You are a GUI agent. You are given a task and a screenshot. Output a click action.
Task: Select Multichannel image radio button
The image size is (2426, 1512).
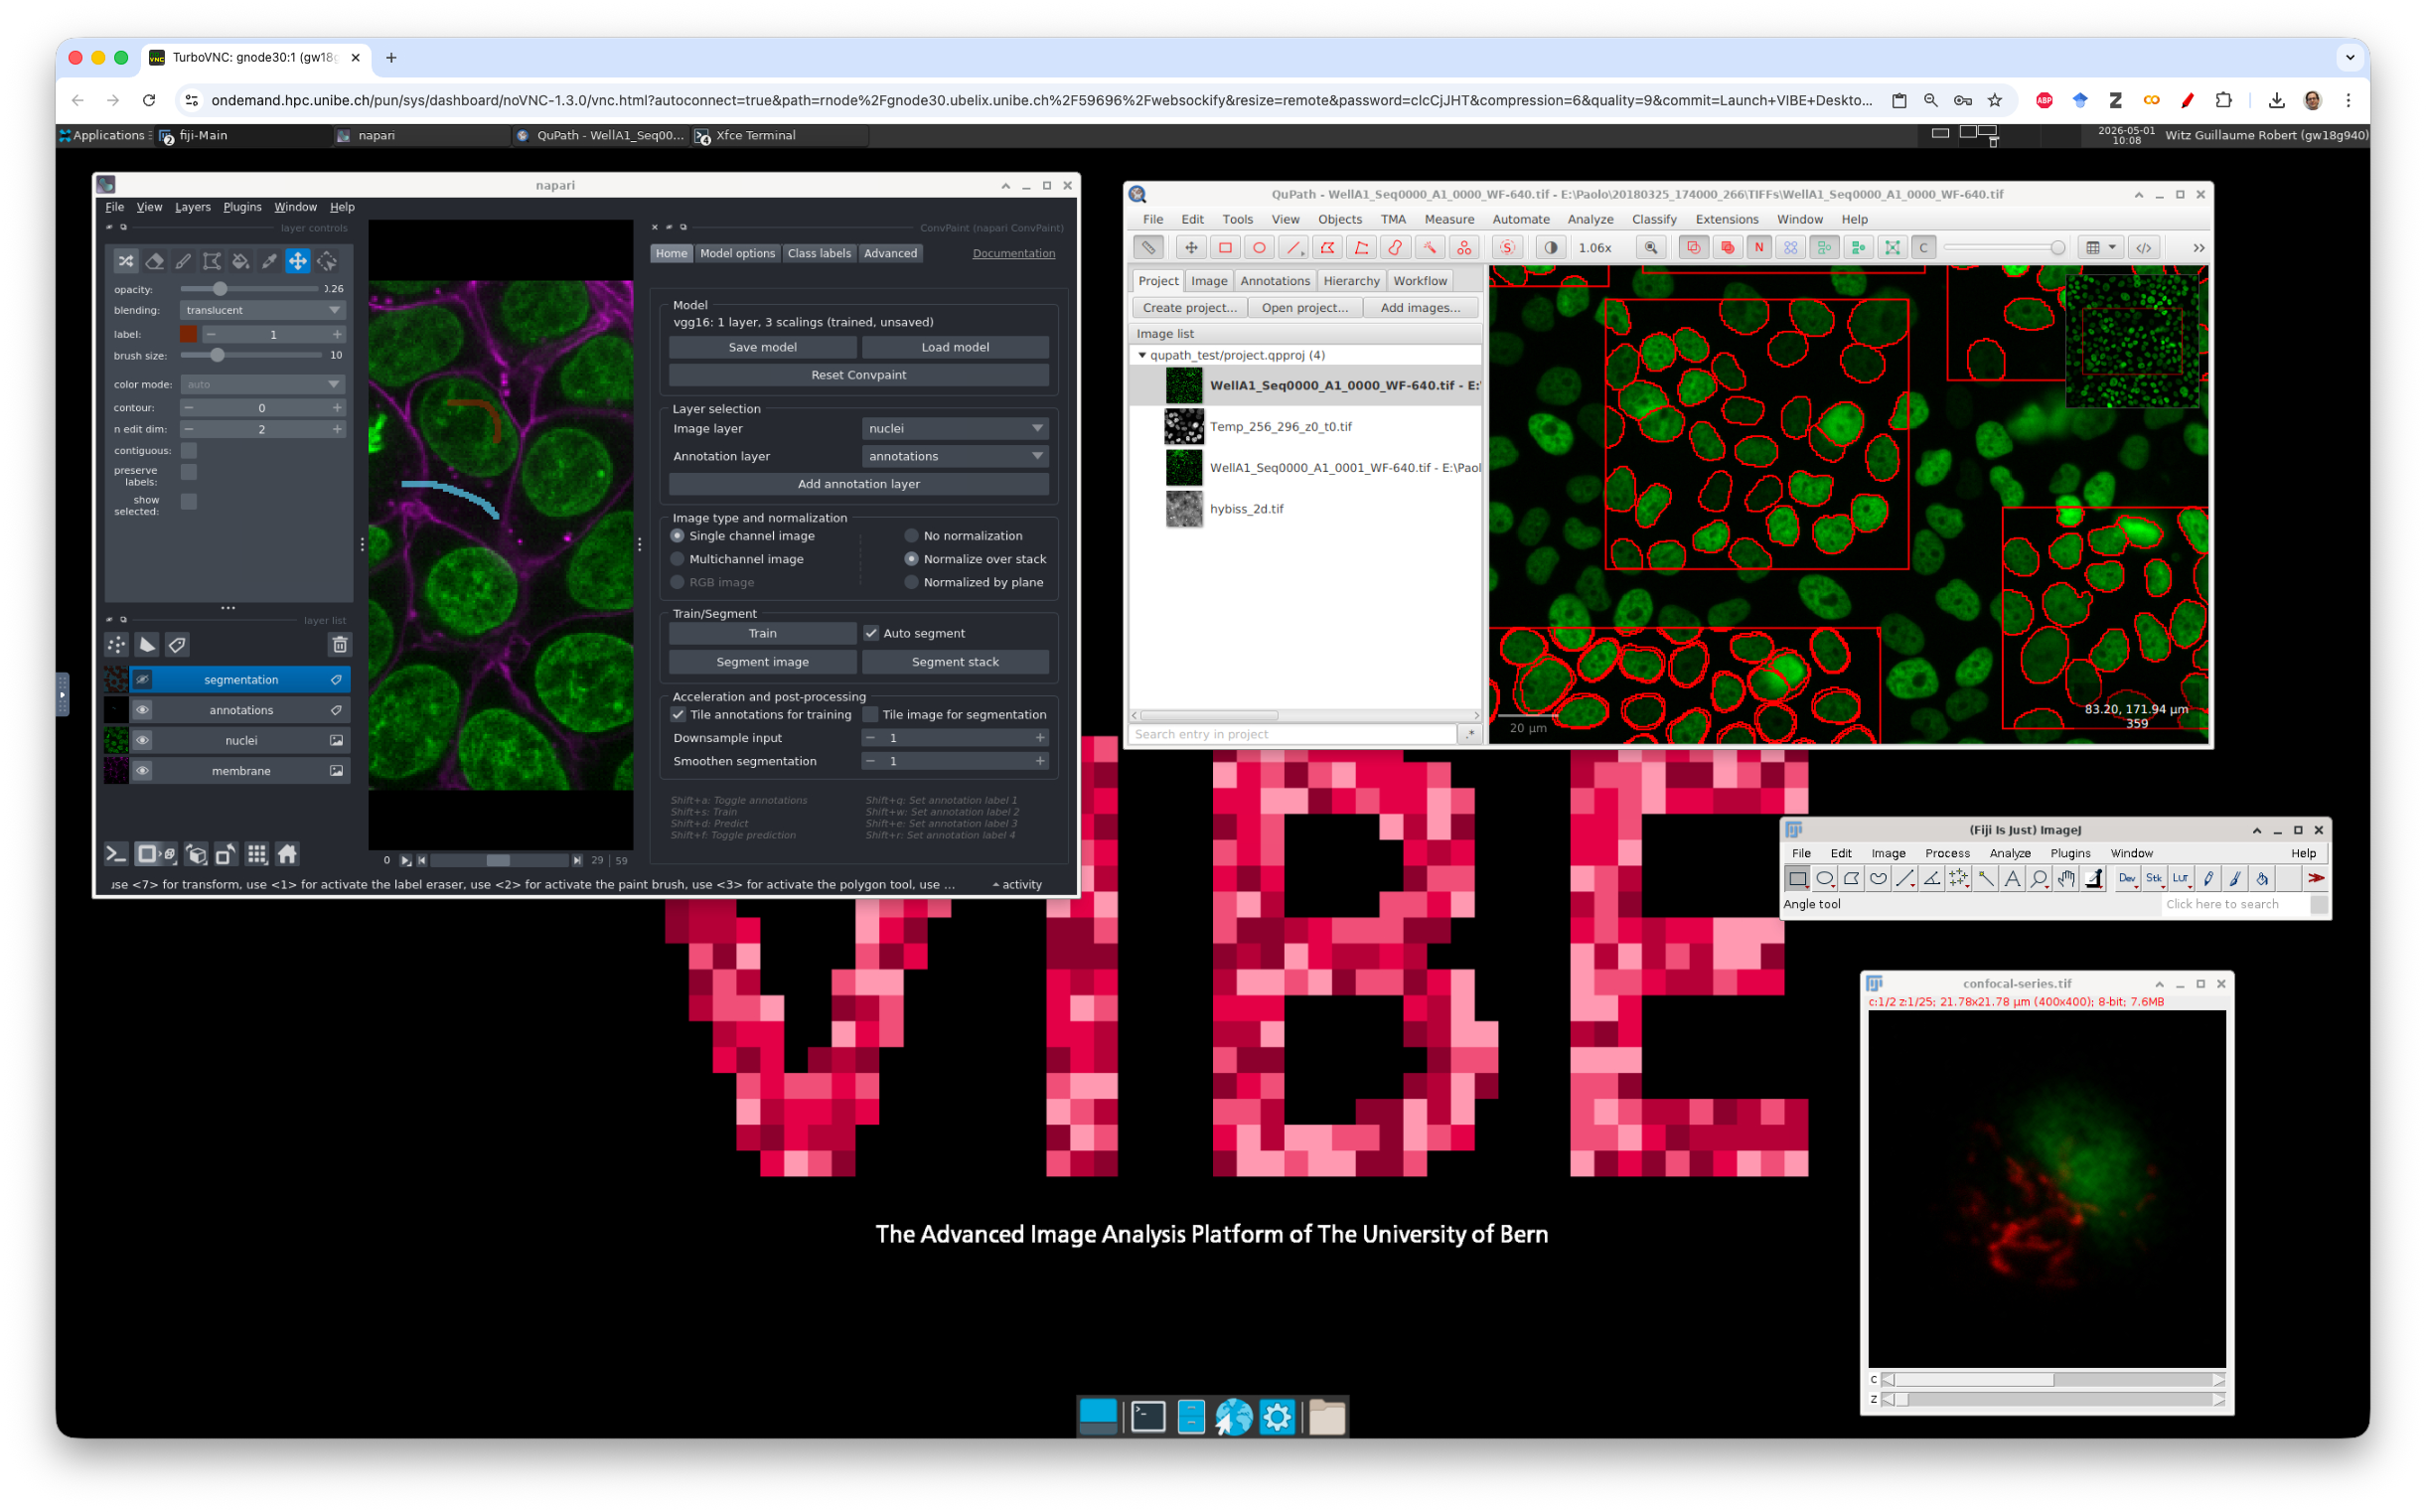coord(678,559)
